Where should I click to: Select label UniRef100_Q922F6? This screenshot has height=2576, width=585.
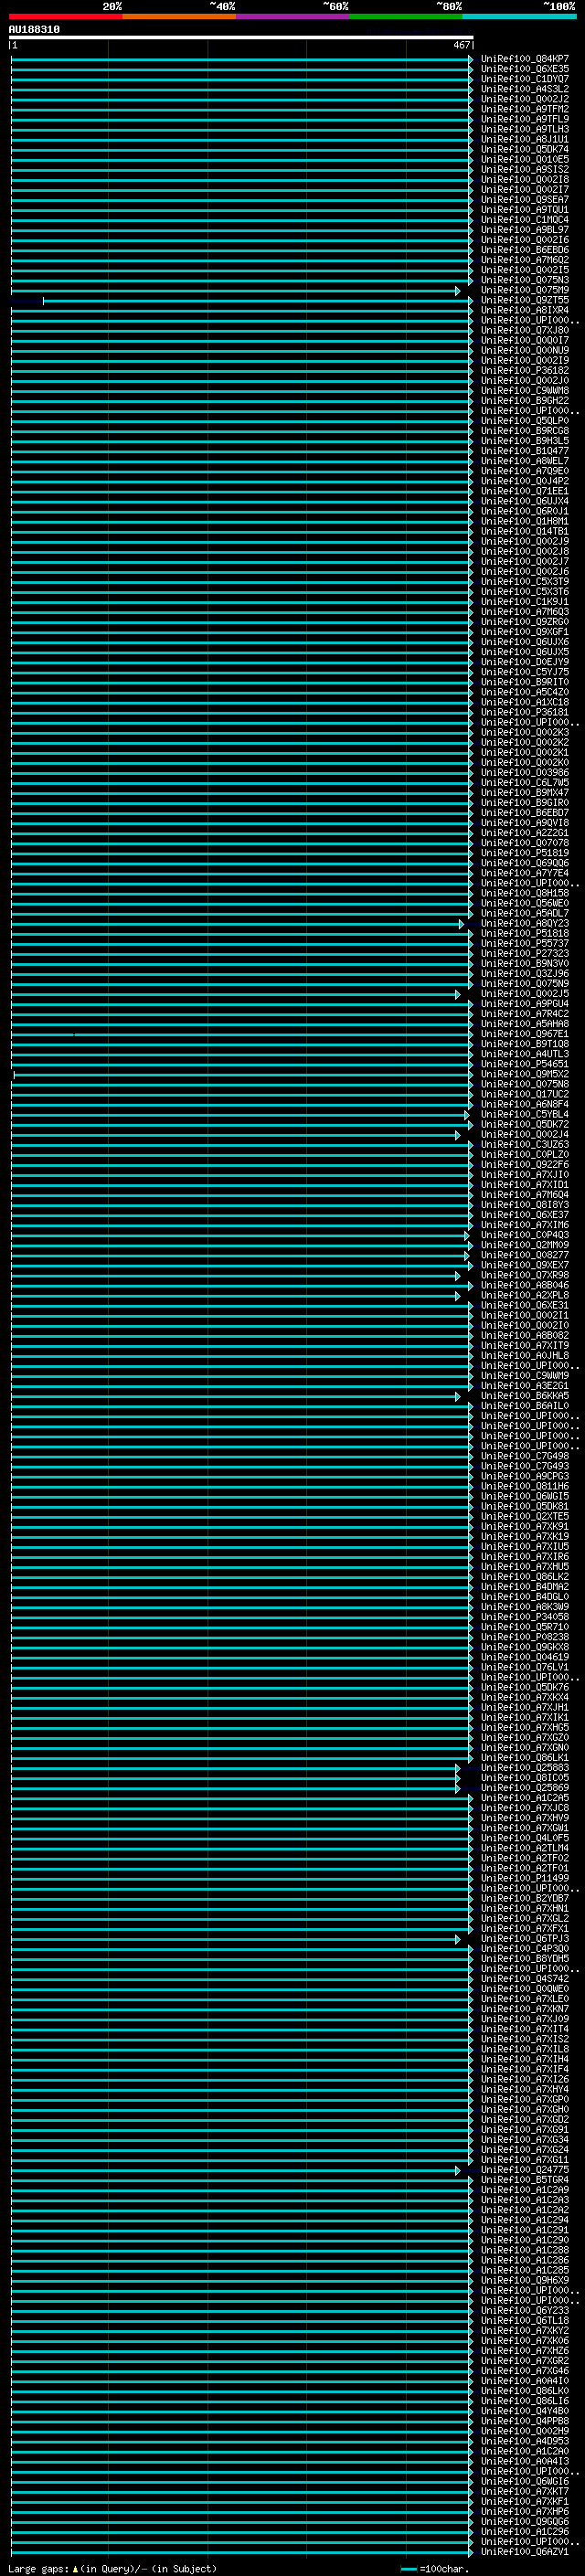[x=524, y=1164]
